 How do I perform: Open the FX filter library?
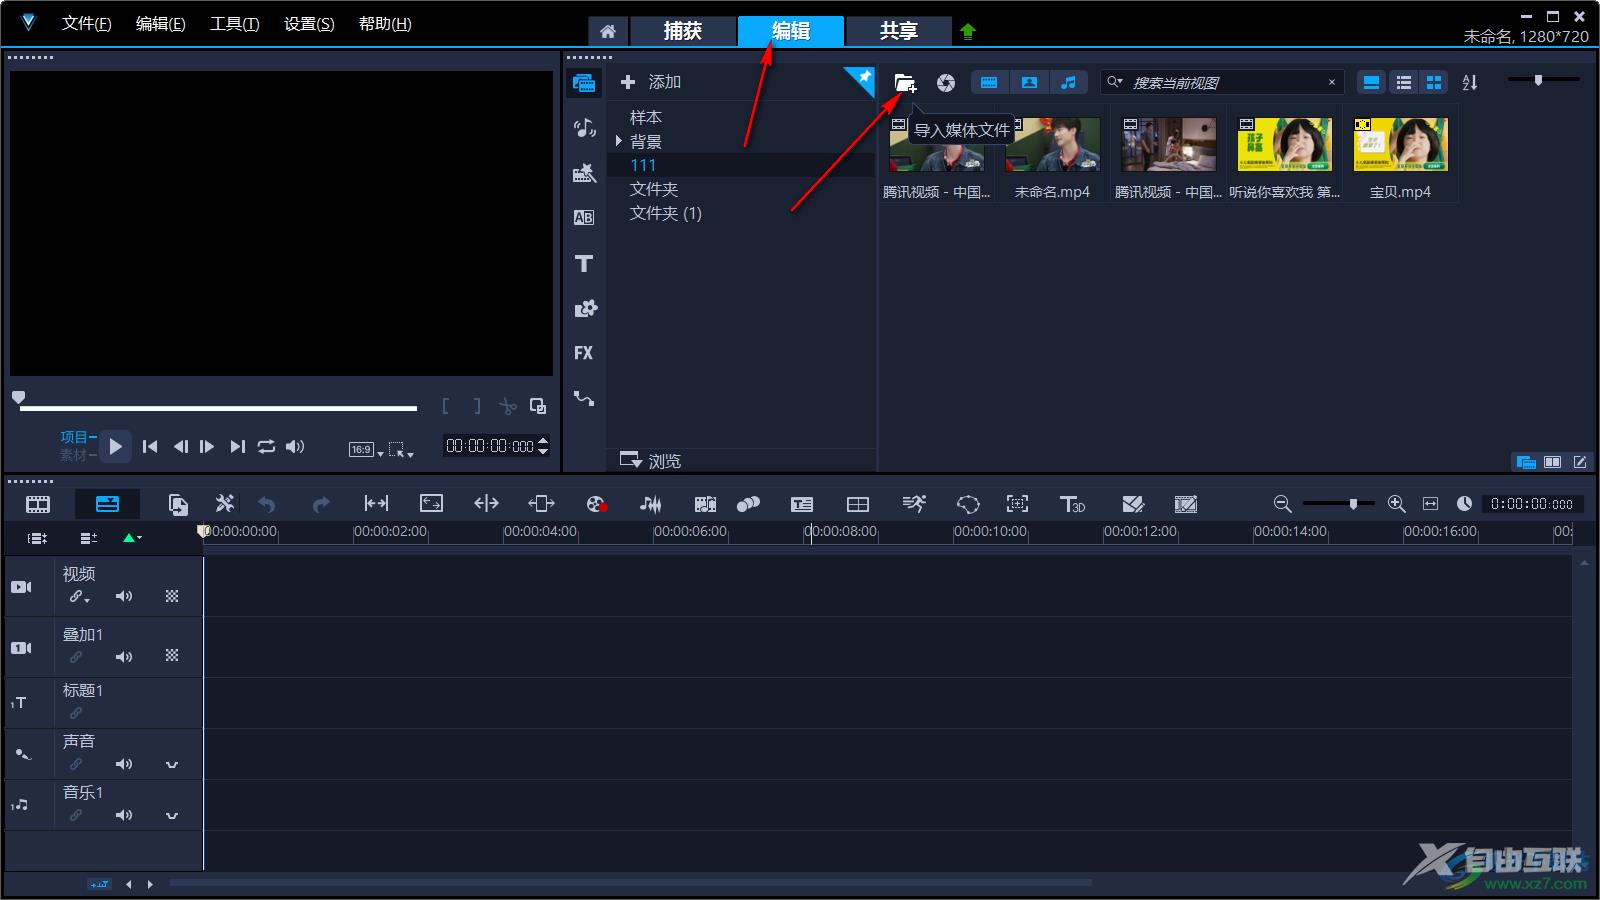(x=584, y=353)
